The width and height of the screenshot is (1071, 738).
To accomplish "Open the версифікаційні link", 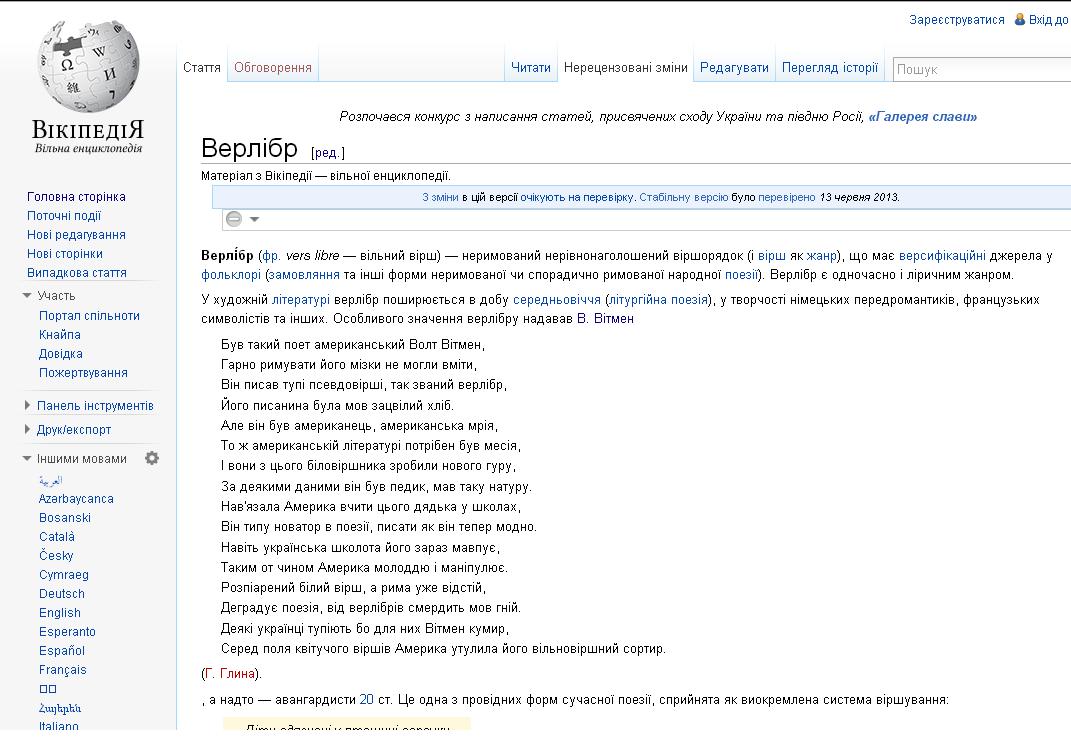I will pos(942,256).
